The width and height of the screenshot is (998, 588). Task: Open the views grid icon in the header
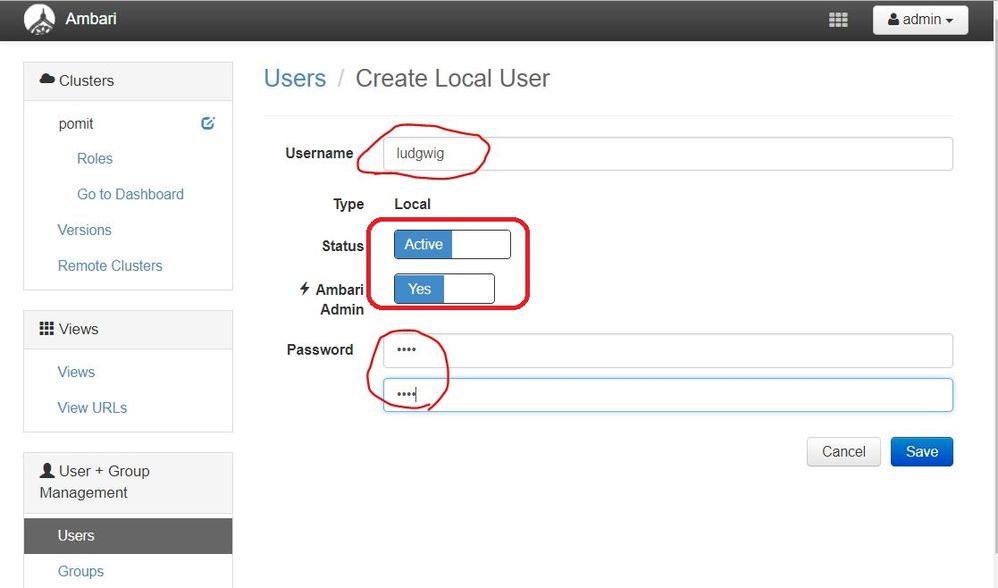[x=838, y=20]
